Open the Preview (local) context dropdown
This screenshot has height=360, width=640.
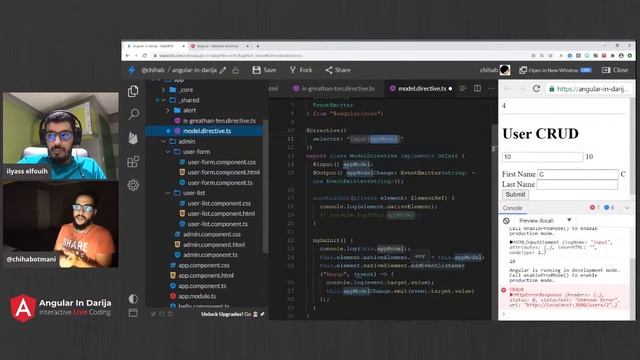545,220
